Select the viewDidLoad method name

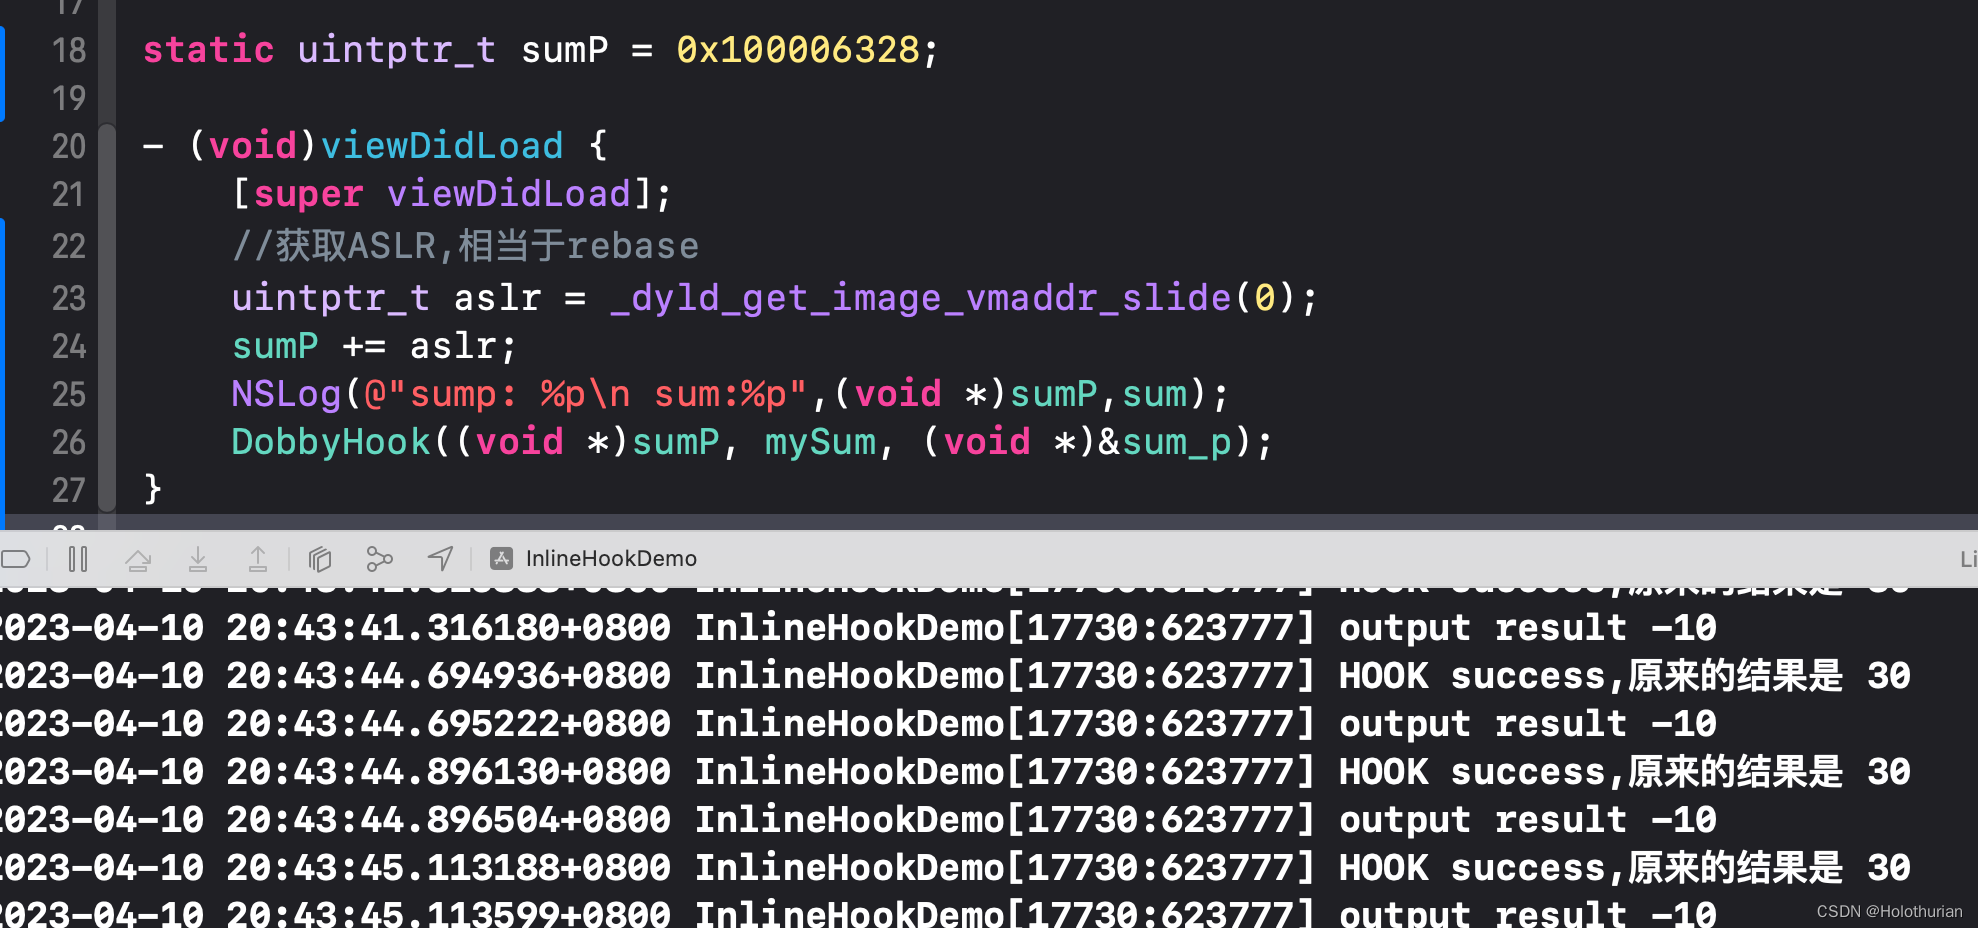(441, 145)
